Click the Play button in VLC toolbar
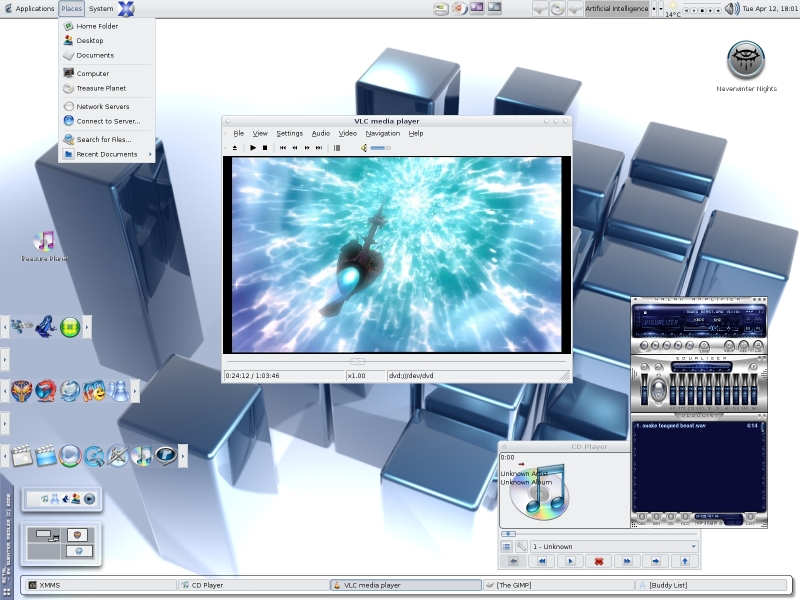Image resolution: width=800 pixels, height=600 pixels. pos(253,148)
